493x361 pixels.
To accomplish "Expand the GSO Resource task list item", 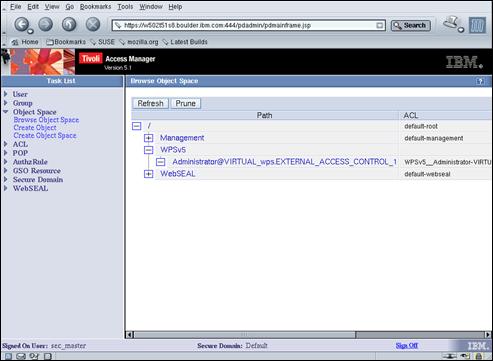I will 6,171.
